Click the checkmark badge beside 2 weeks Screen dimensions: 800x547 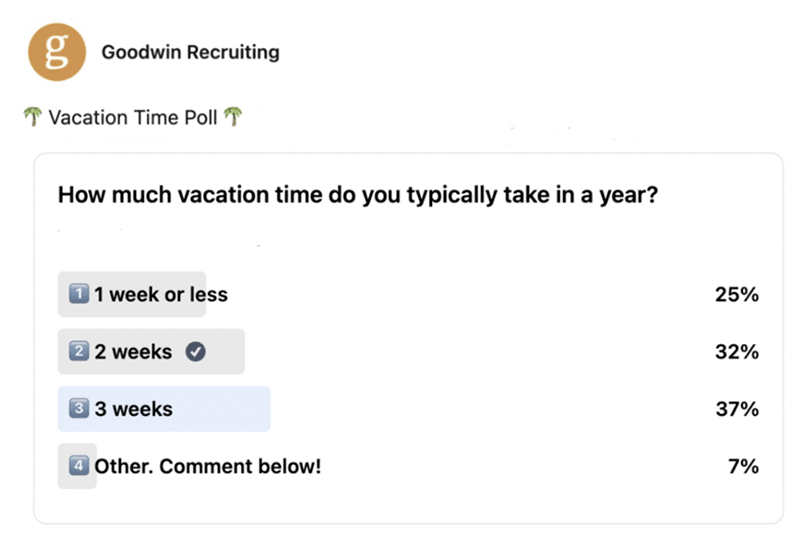pos(195,352)
